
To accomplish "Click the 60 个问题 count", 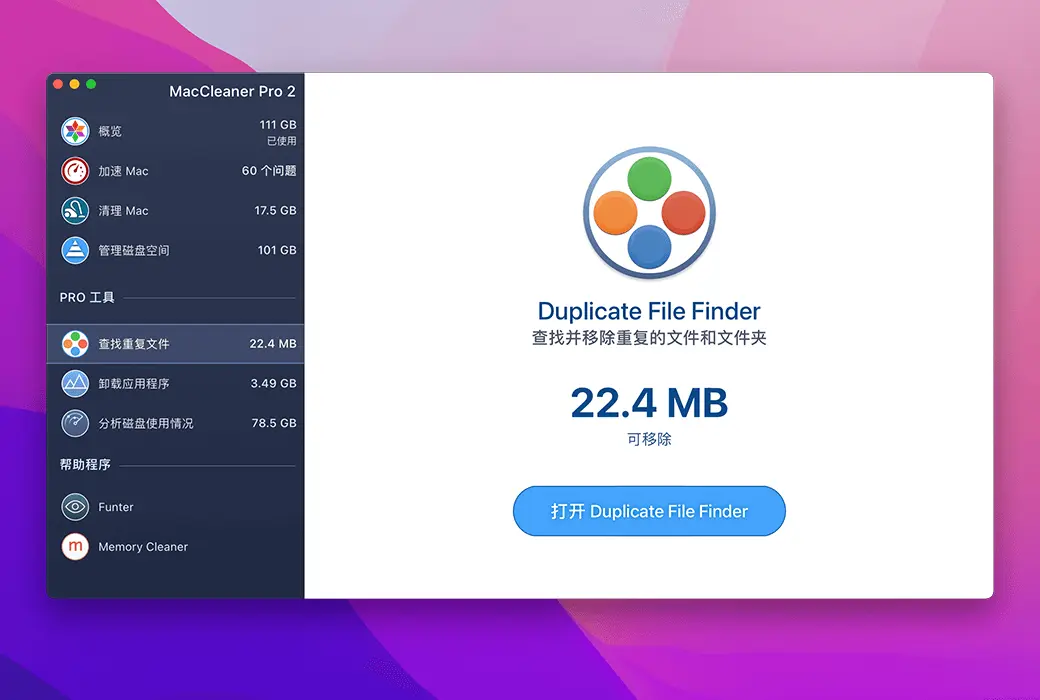I will click(x=269, y=171).
